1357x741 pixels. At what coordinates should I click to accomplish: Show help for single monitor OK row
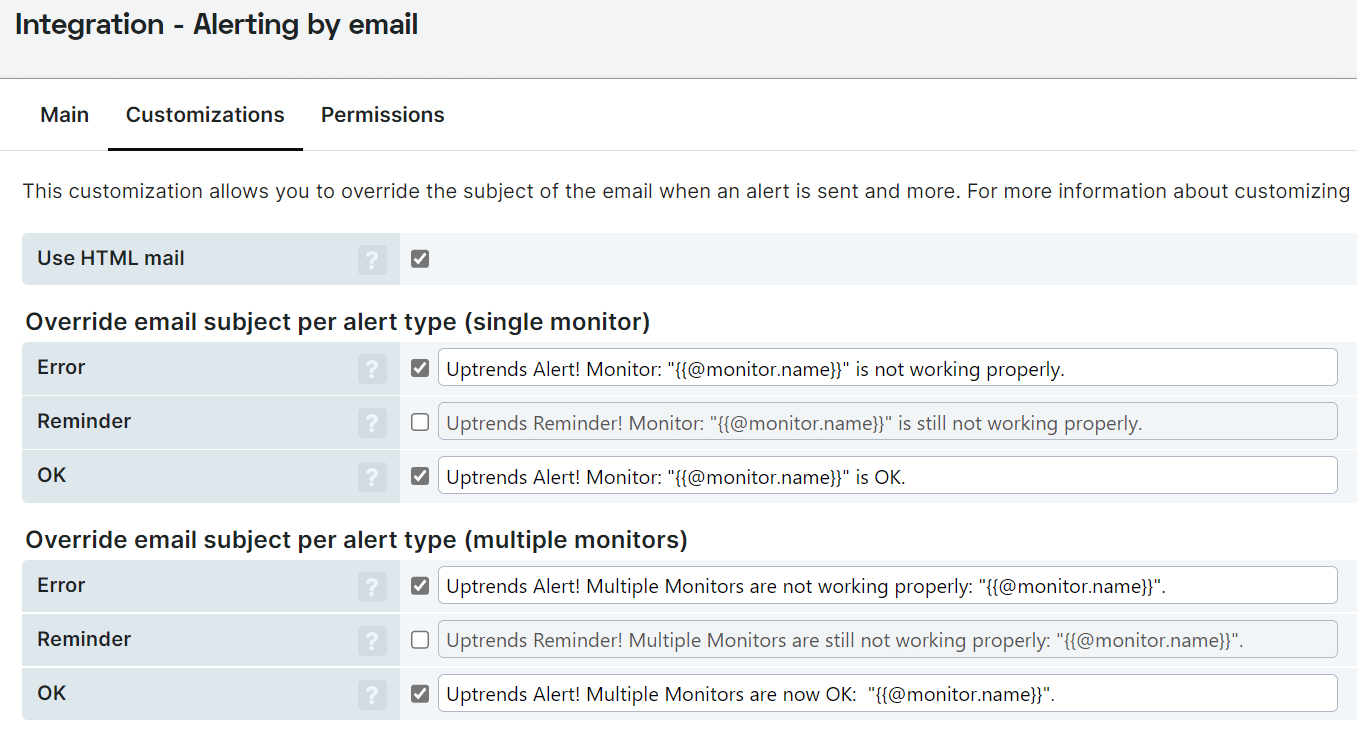(372, 477)
